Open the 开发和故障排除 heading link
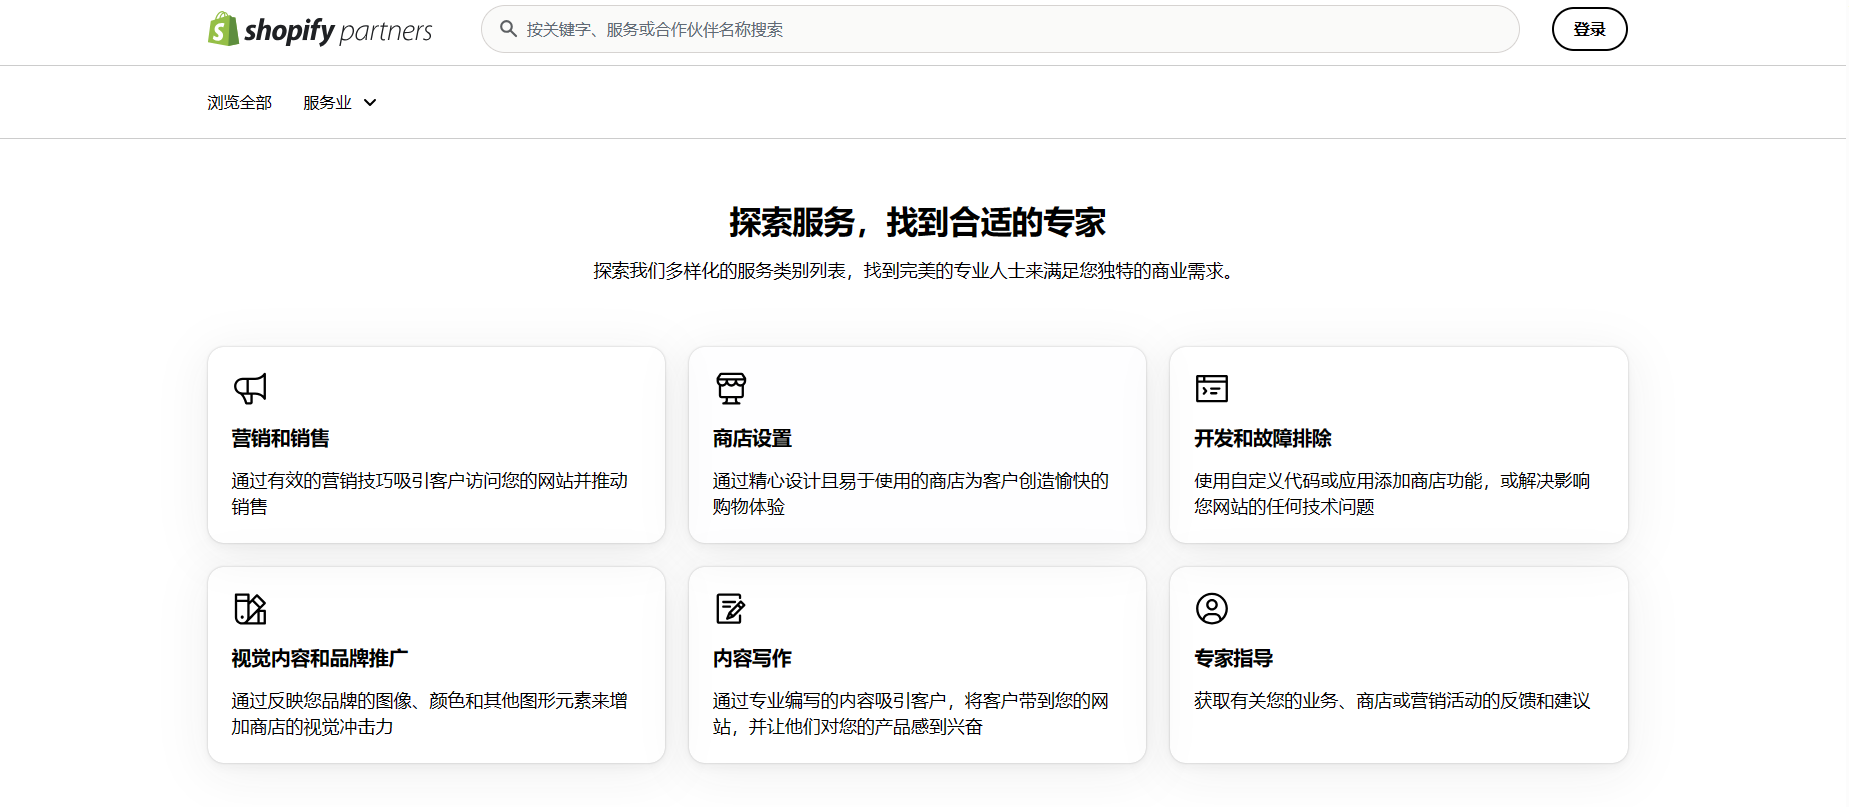The width and height of the screenshot is (1849, 807). coord(1263,438)
